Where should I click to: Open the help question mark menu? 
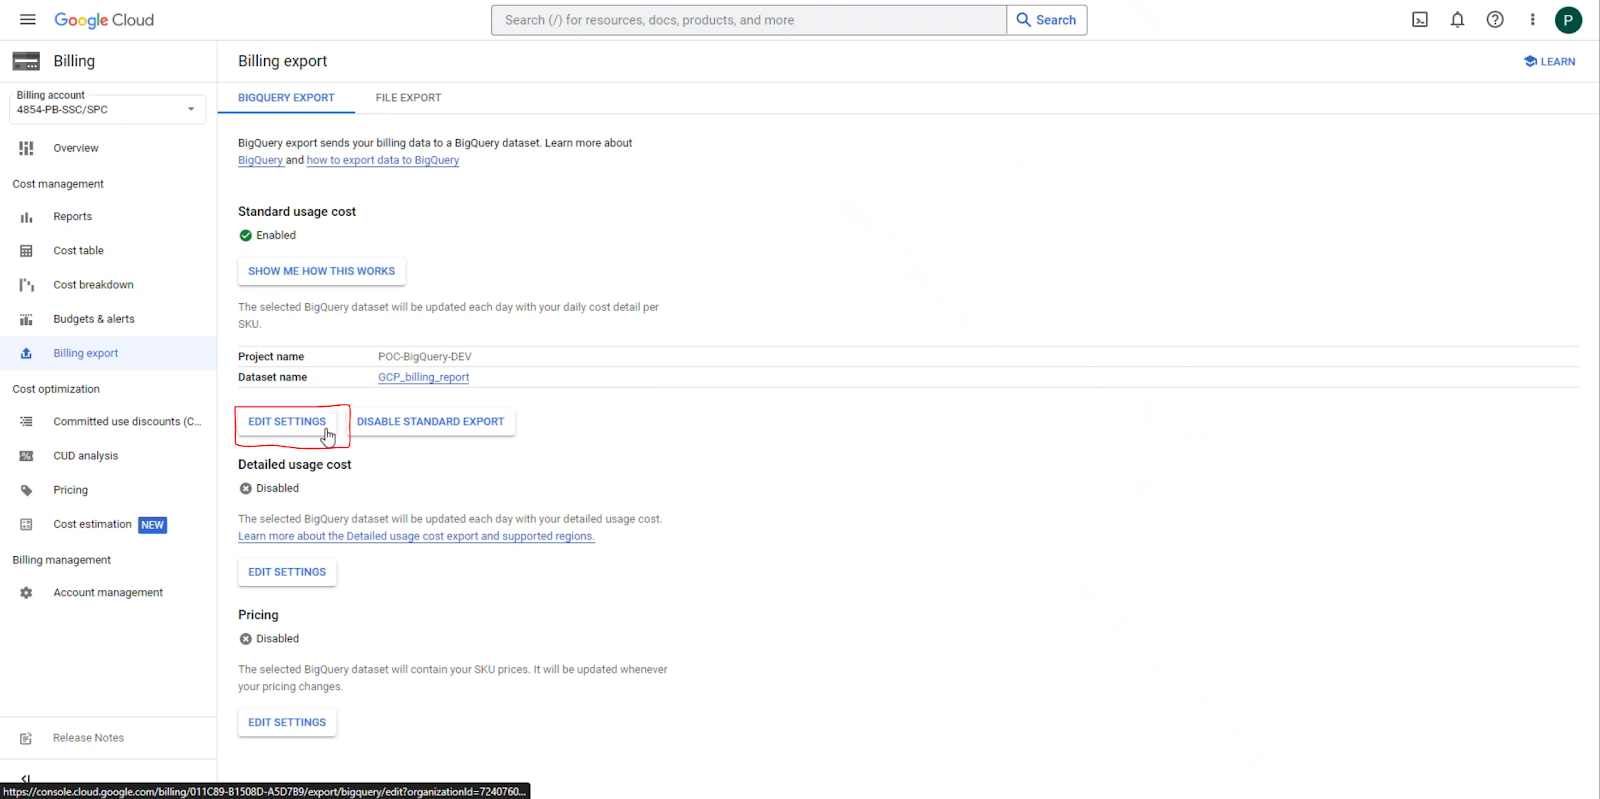[x=1495, y=20]
